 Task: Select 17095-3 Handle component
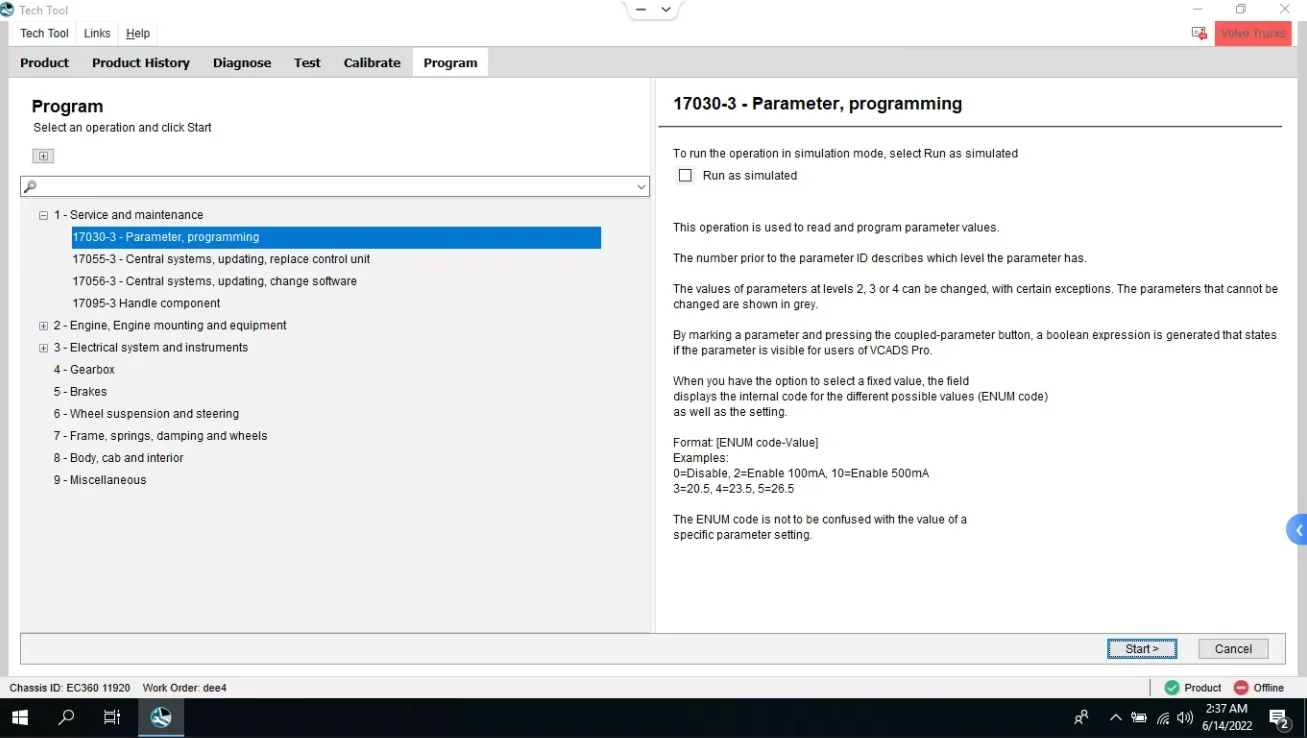point(146,303)
